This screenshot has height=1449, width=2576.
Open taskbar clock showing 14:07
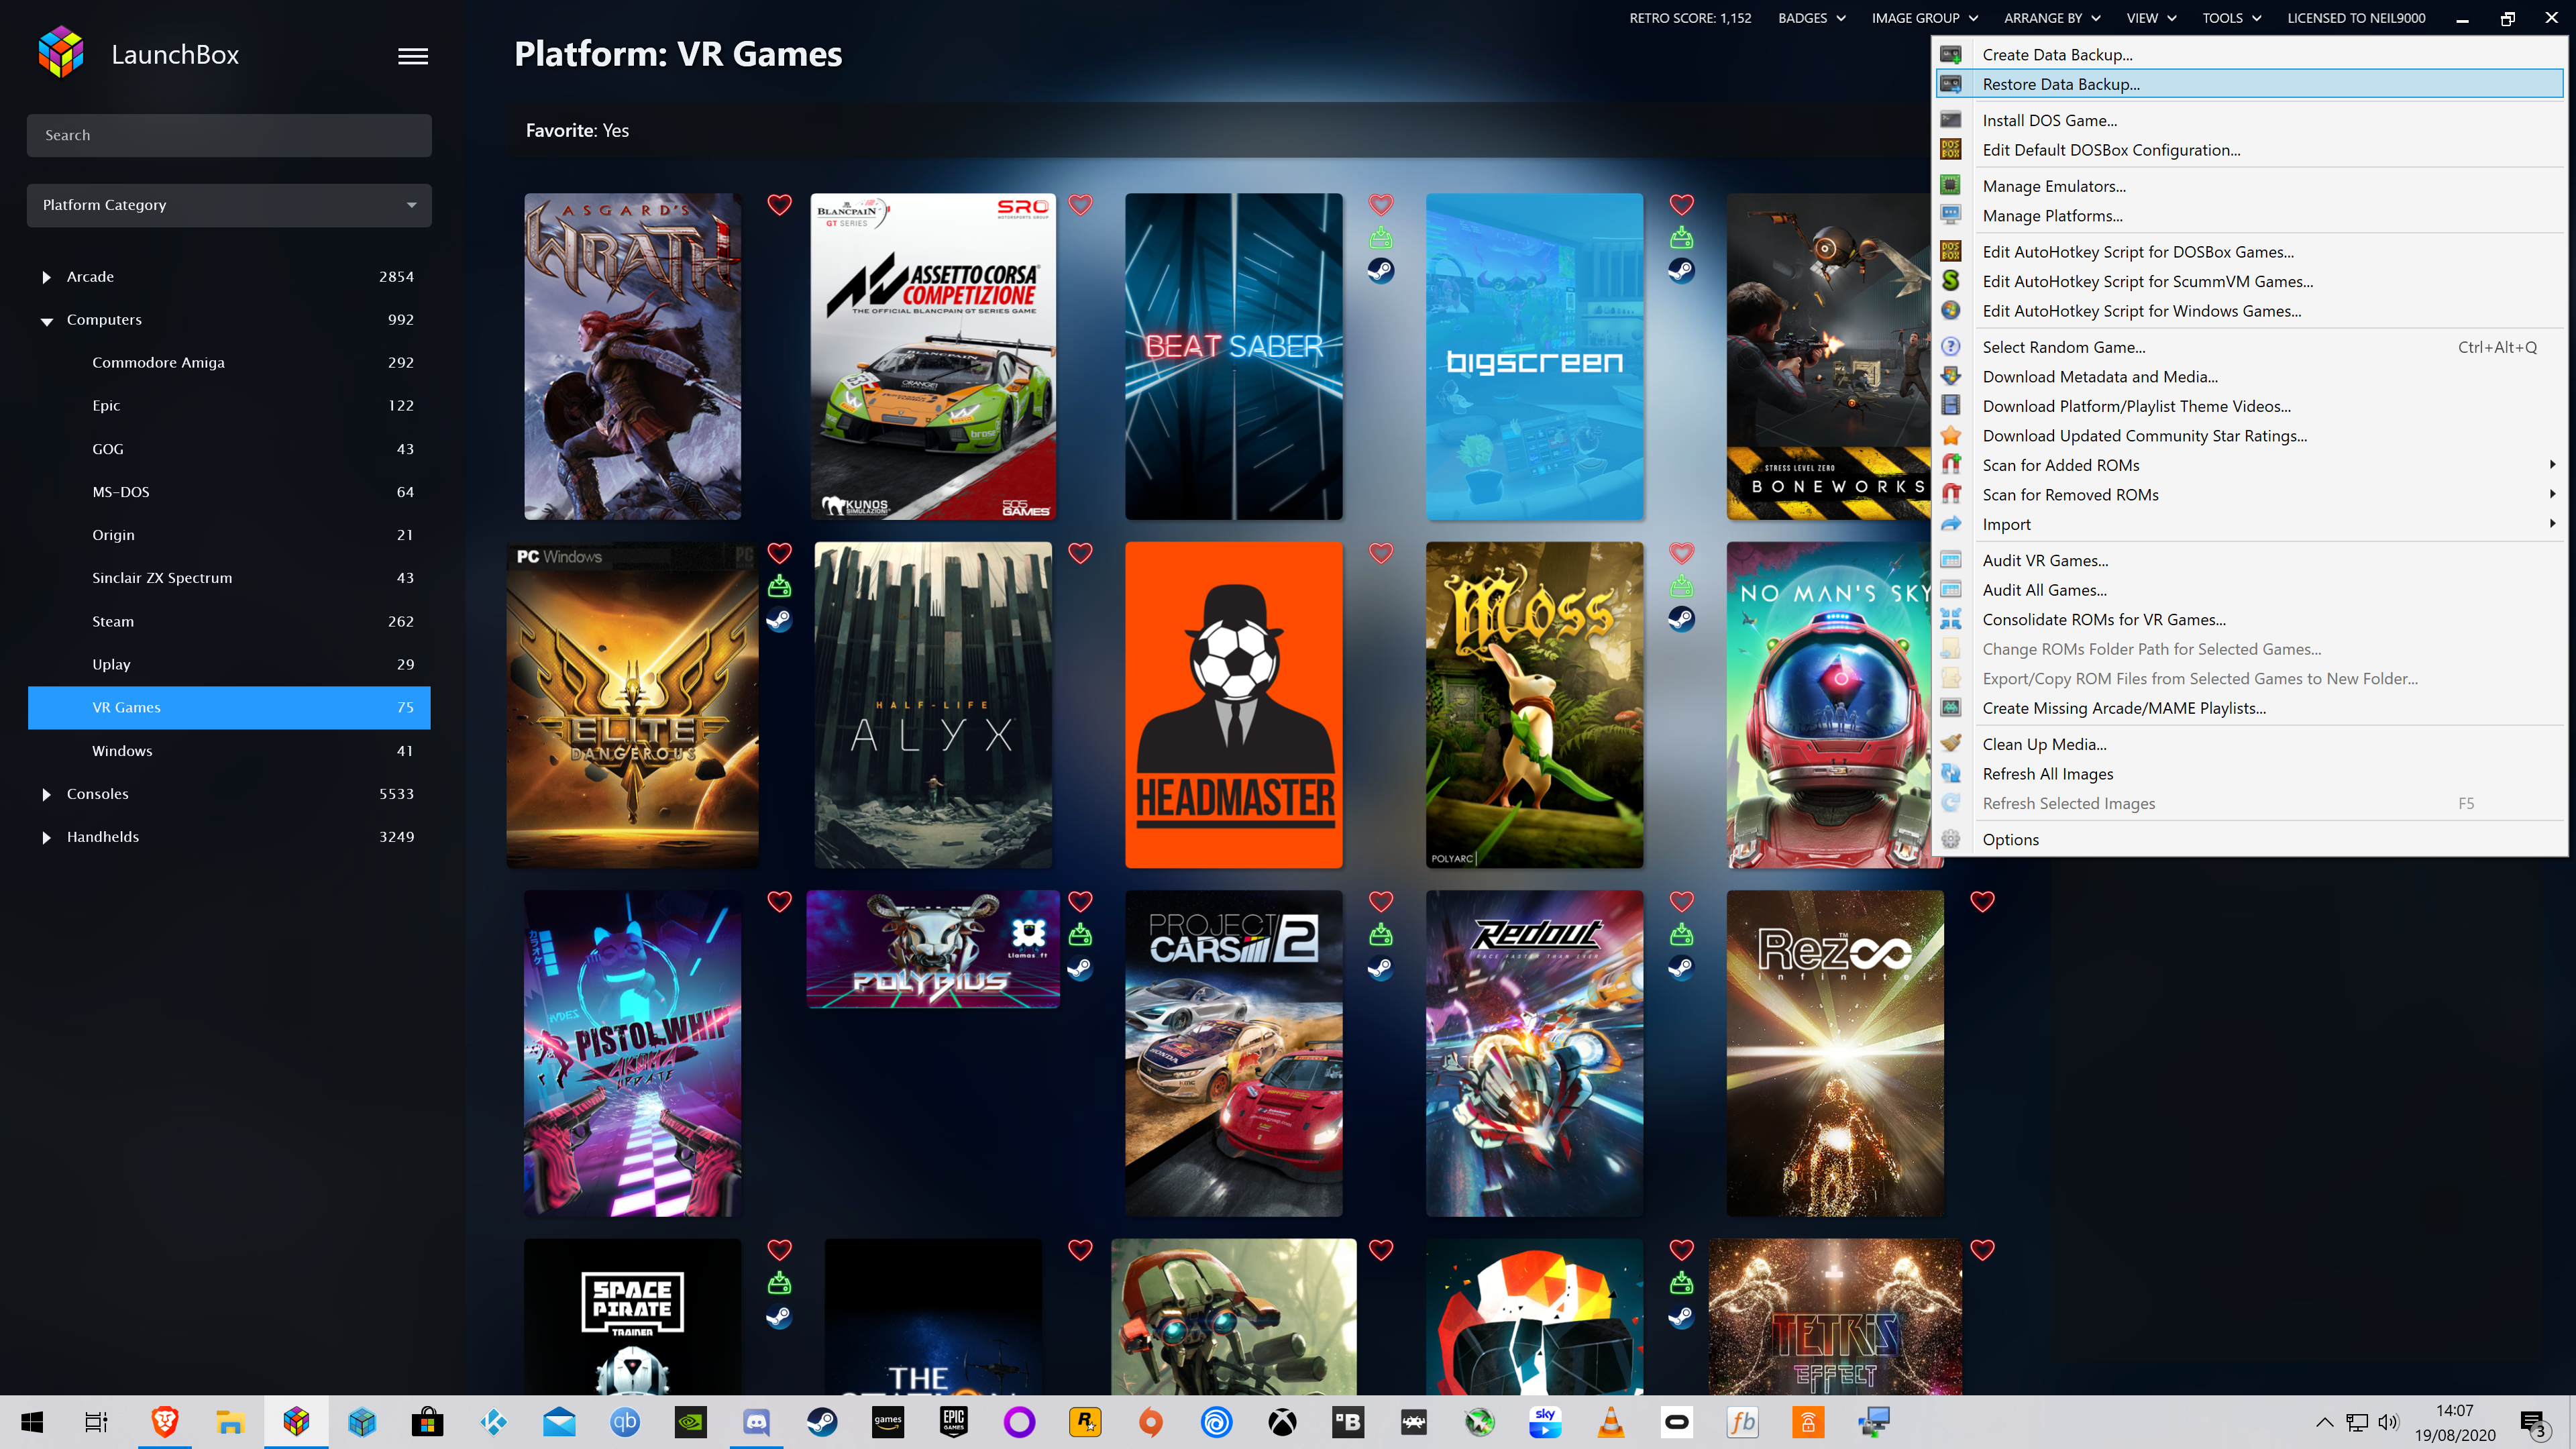(2454, 1422)
